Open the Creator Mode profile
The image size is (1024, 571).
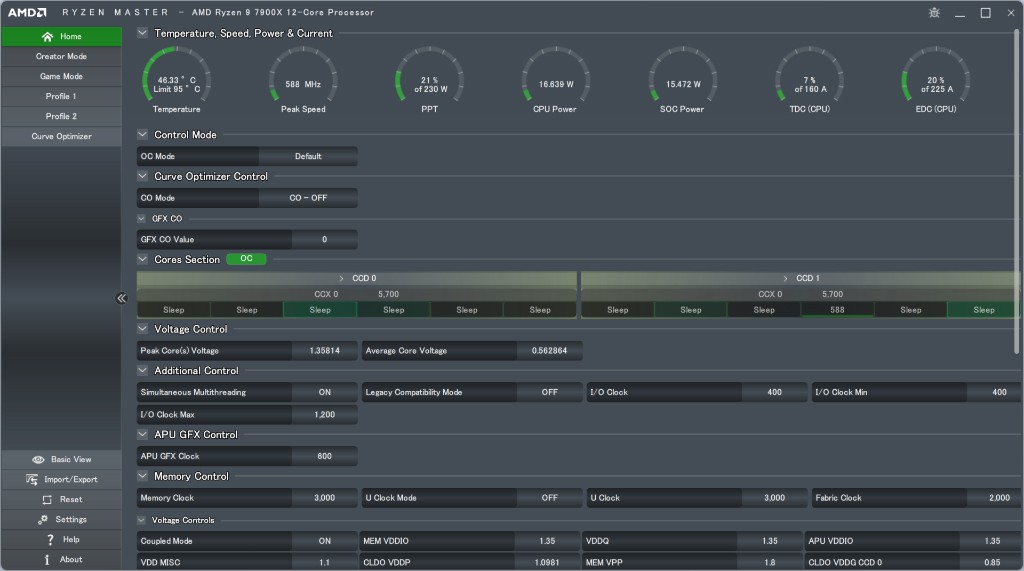61,57
